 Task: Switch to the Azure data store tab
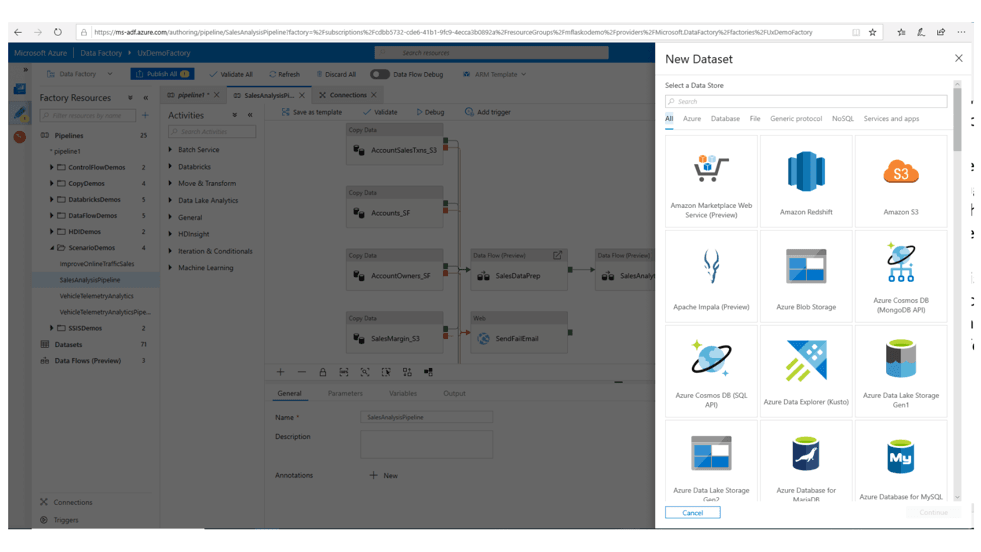692,118
